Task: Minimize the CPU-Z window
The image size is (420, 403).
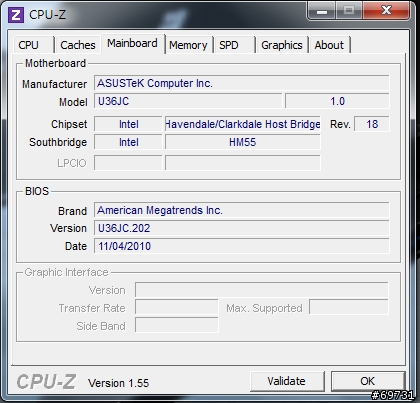Action: click(x=322, y=11)
